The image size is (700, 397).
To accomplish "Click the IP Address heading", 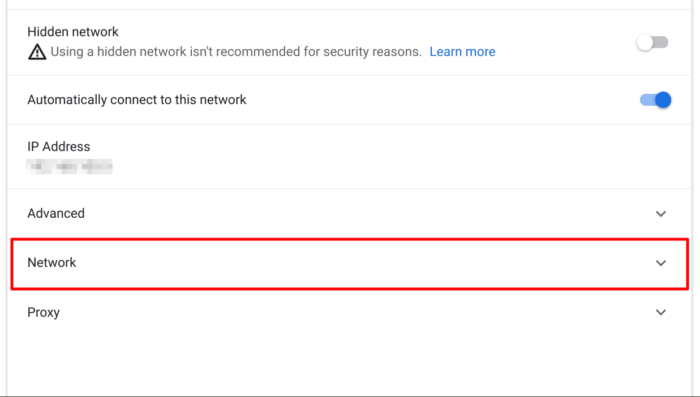I will (58, 146).
